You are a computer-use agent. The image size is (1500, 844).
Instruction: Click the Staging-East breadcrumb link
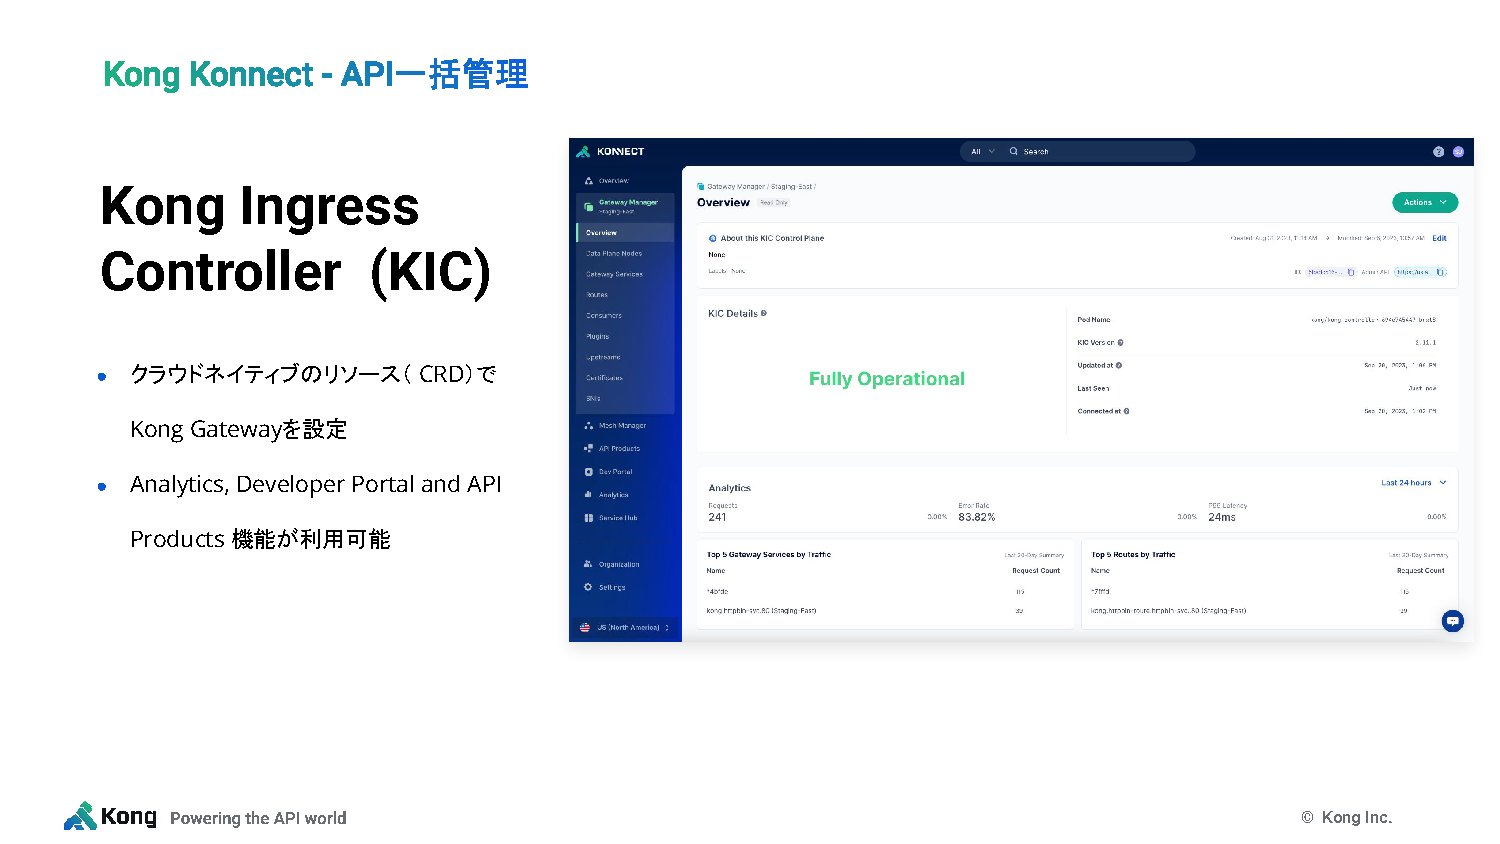pyautogui.click(x=791, y=187)
